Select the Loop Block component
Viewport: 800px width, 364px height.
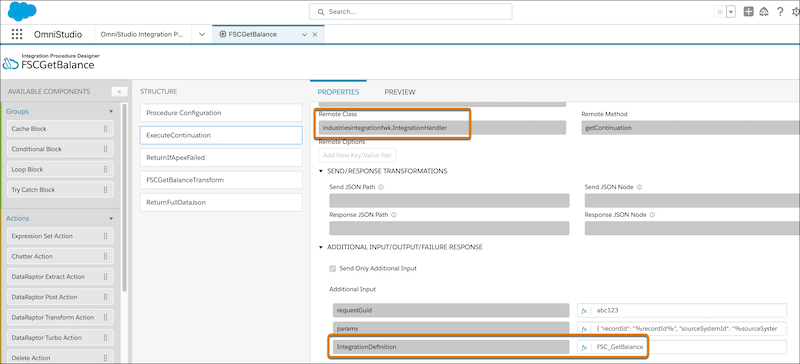[60, 169]
